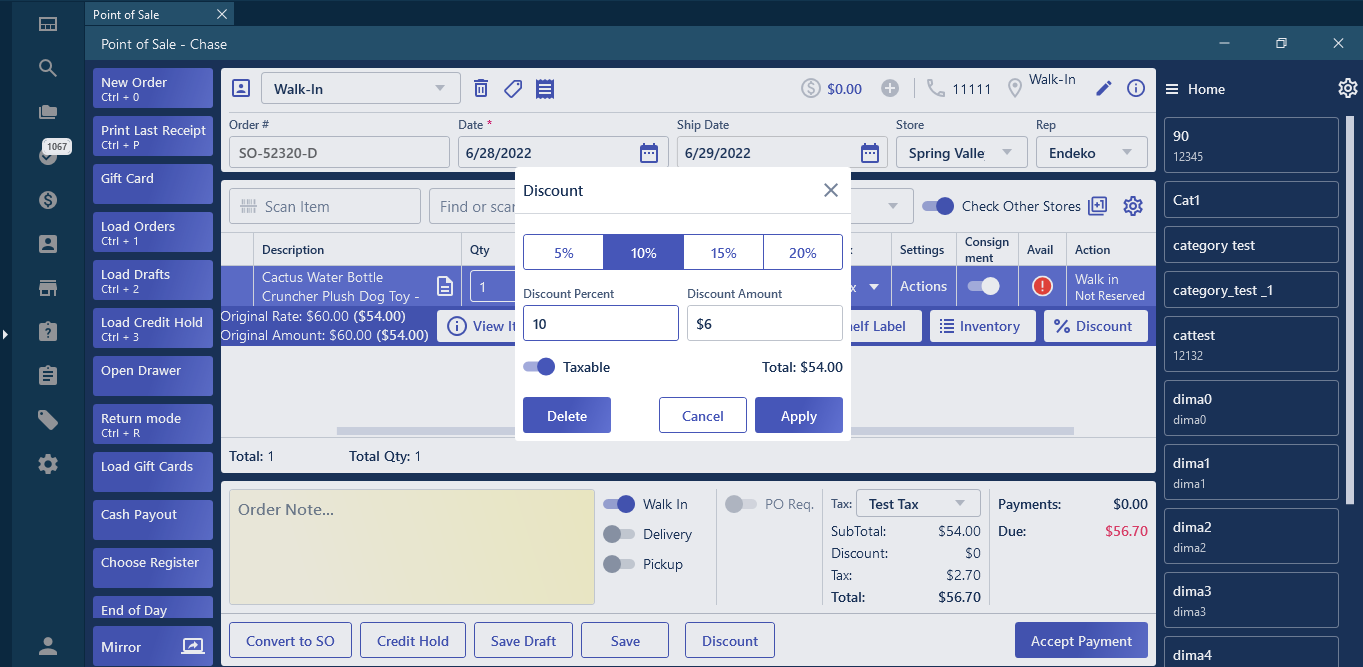
Task: Click the Accept Payment button
Action: [x=1081, y=641]
